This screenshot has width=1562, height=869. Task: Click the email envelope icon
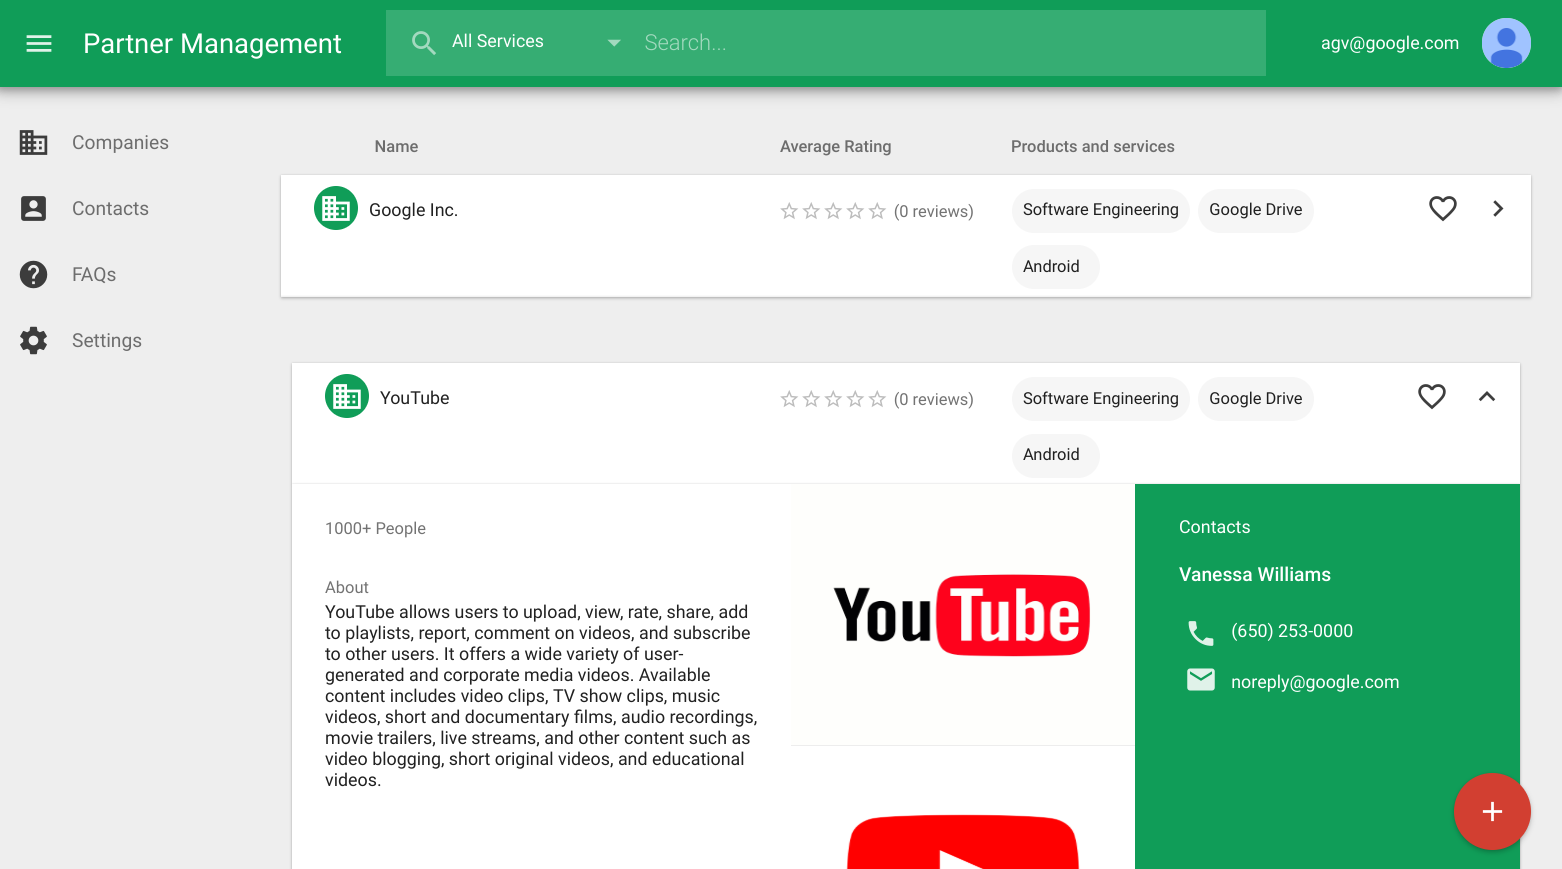point(1200,680)
